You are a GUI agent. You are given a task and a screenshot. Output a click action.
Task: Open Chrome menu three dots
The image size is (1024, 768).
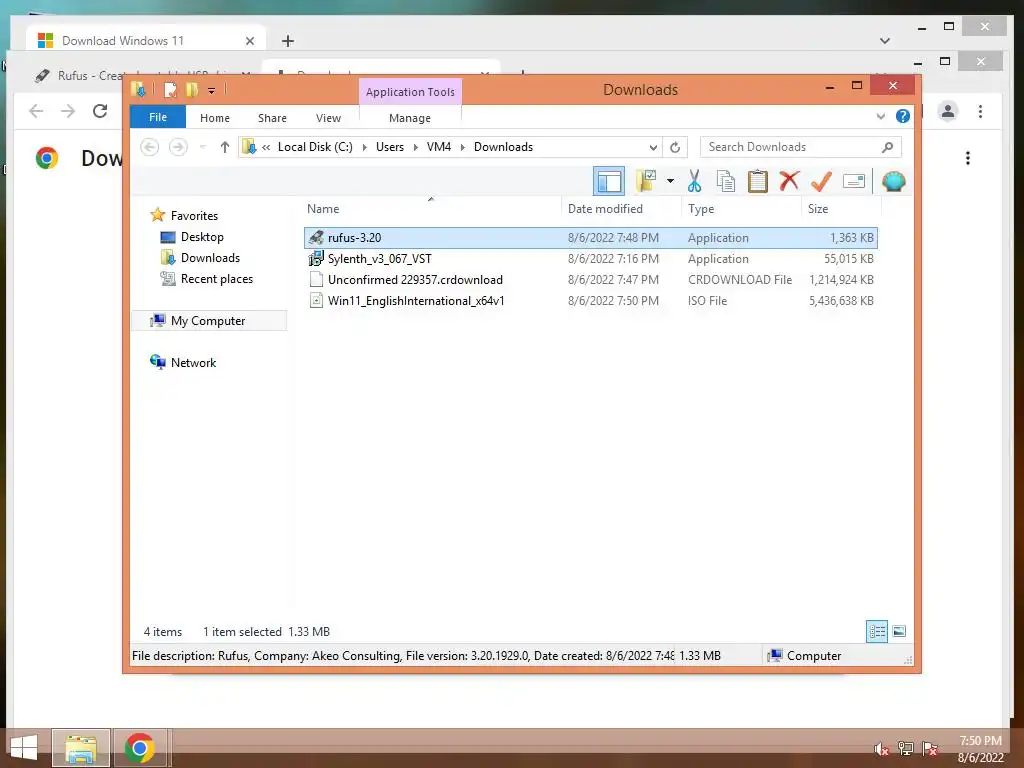980,111
